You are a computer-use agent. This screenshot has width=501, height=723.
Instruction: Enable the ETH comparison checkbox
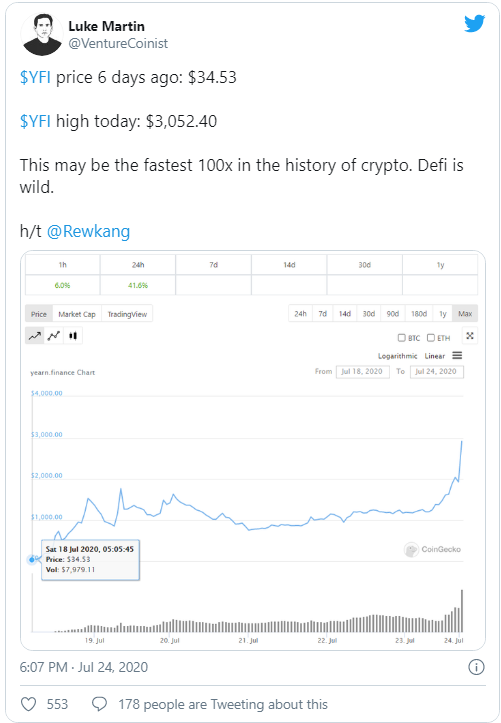click(x=430, y=338)
